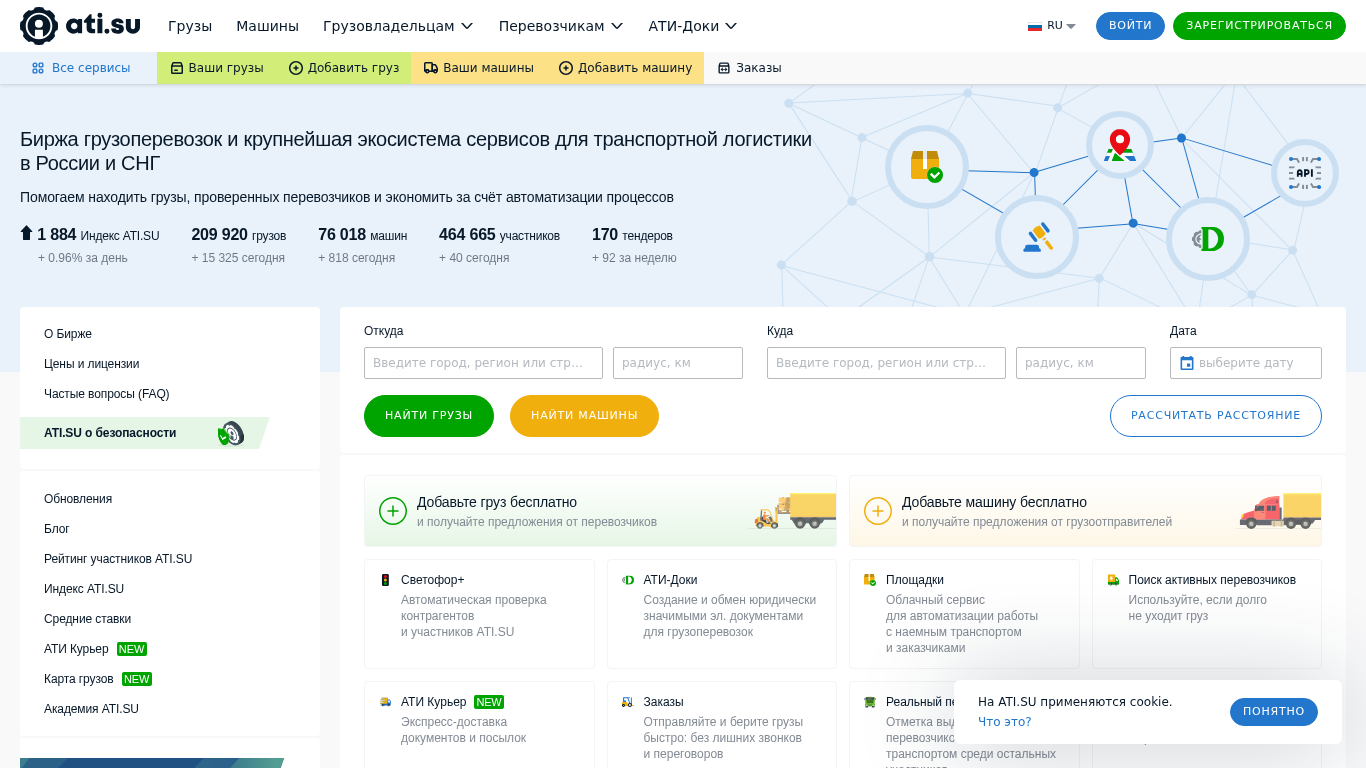This screenshot has height=768, width=1366.
Task: Open the Что это? cookie link
Action: pos(1004,722)
